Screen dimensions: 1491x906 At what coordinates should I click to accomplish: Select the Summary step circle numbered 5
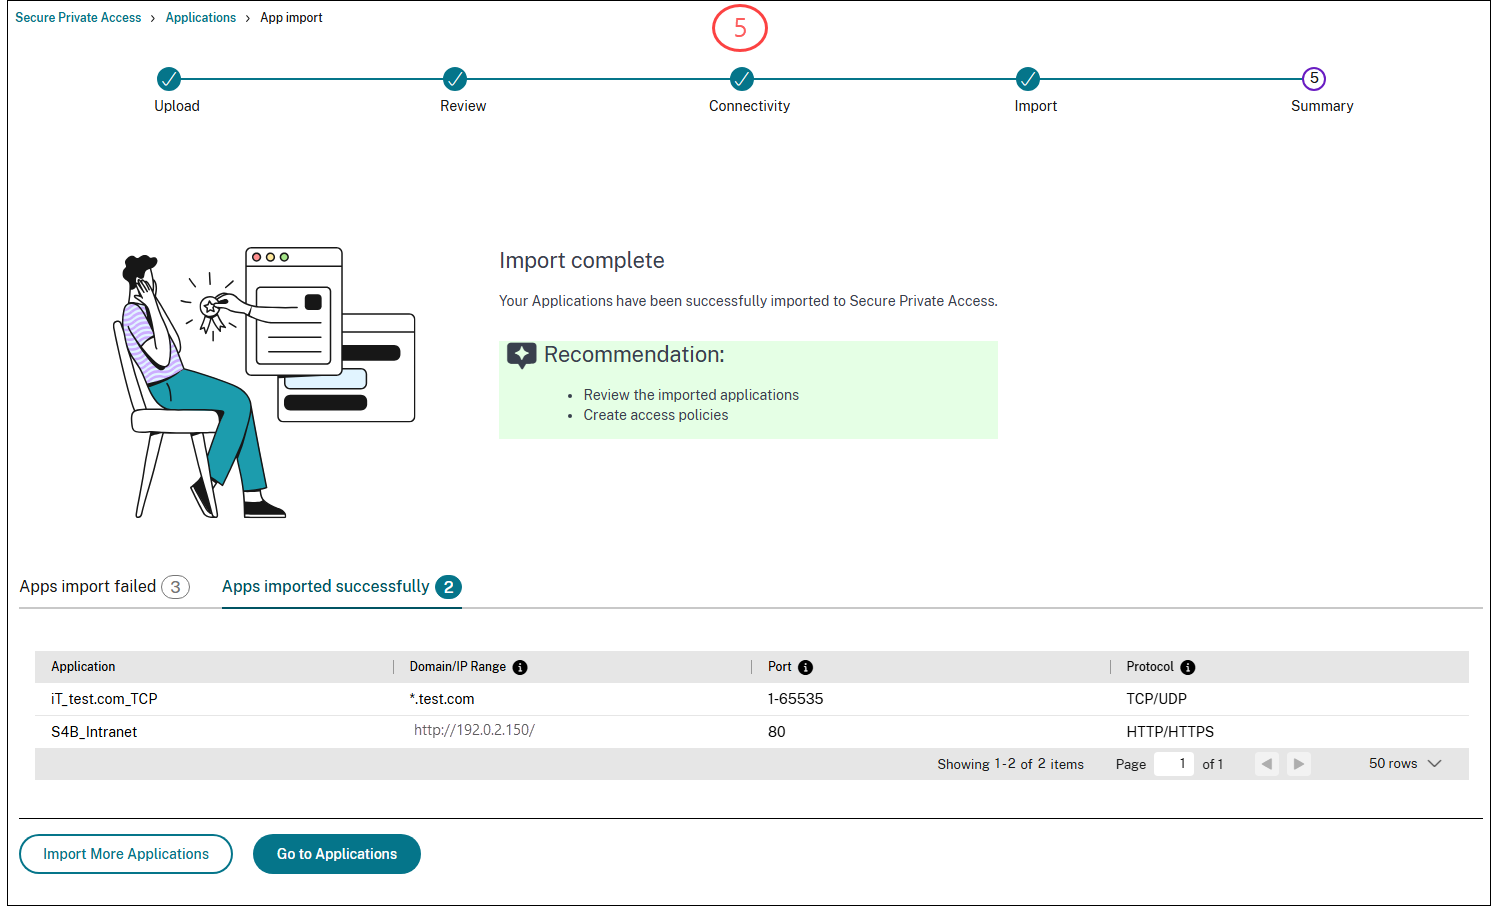tap(1313, 78)
